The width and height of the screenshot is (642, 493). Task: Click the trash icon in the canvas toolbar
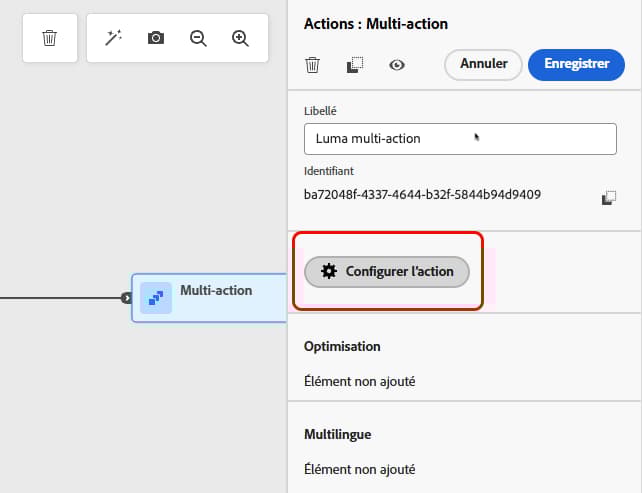49,38
